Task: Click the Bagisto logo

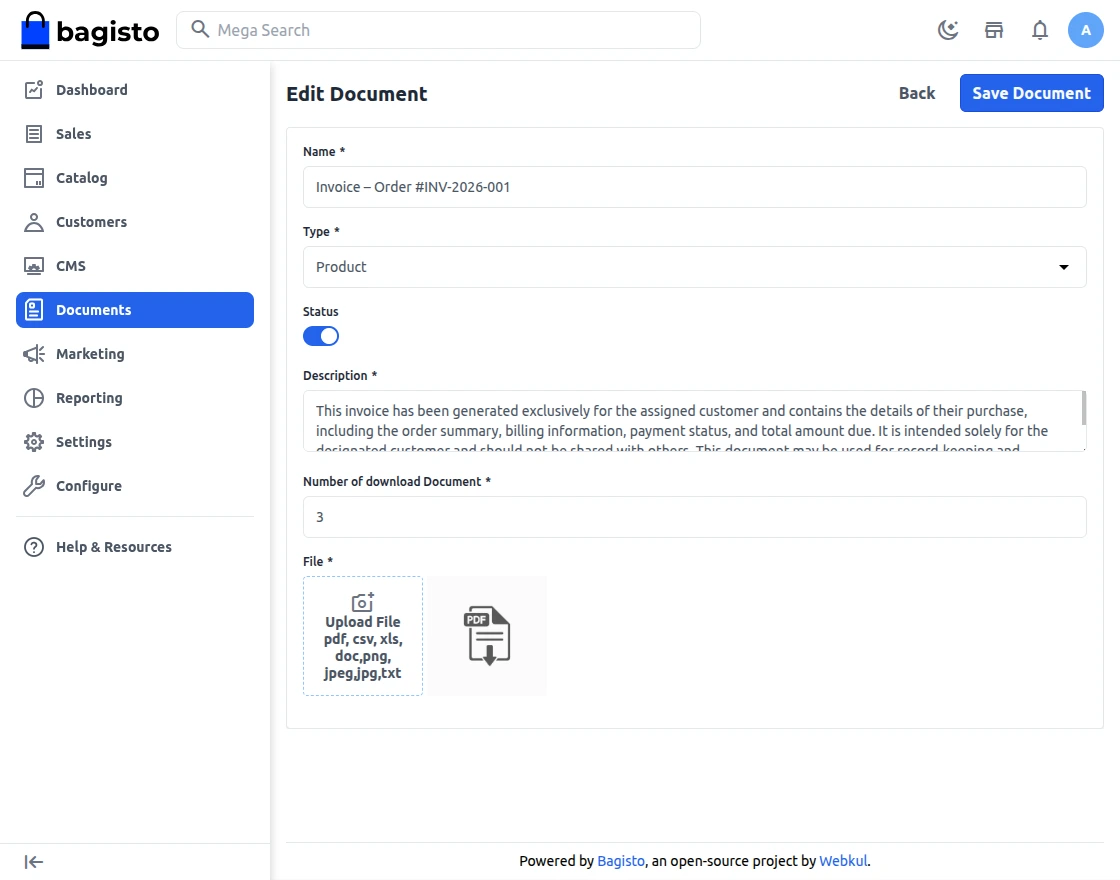Action: [90, 30]
